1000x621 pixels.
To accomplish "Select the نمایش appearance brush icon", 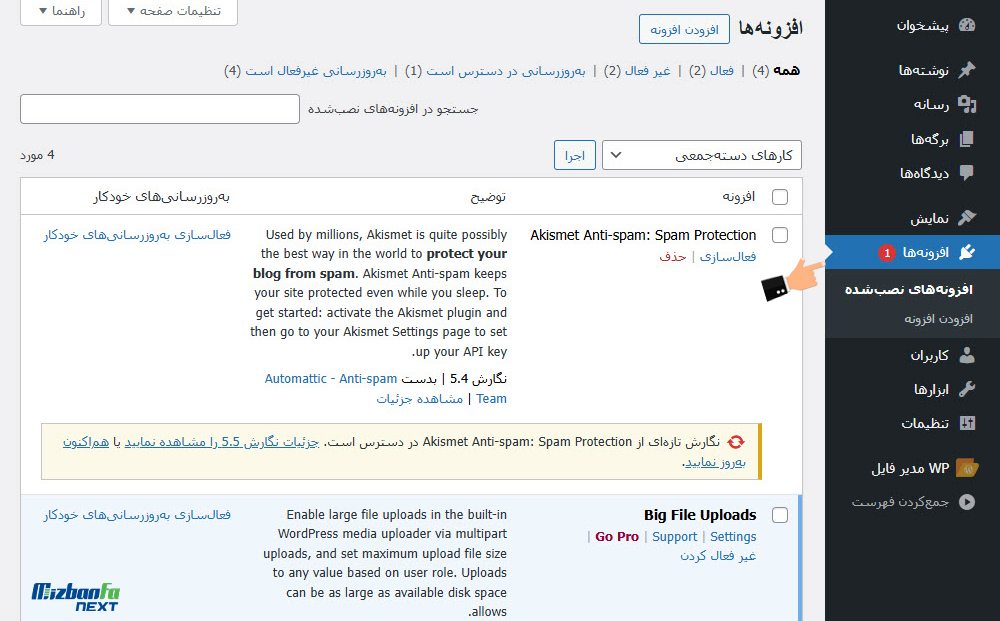I will click(966, 218).
